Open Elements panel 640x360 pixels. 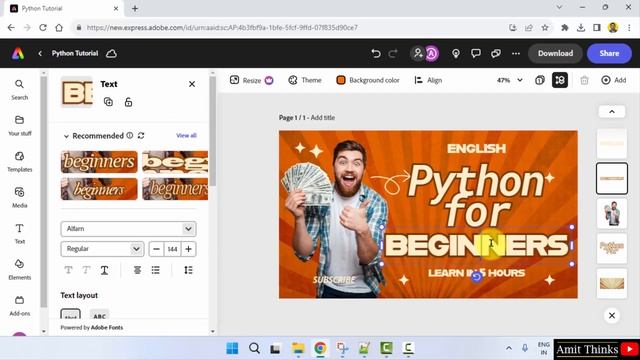19,269
